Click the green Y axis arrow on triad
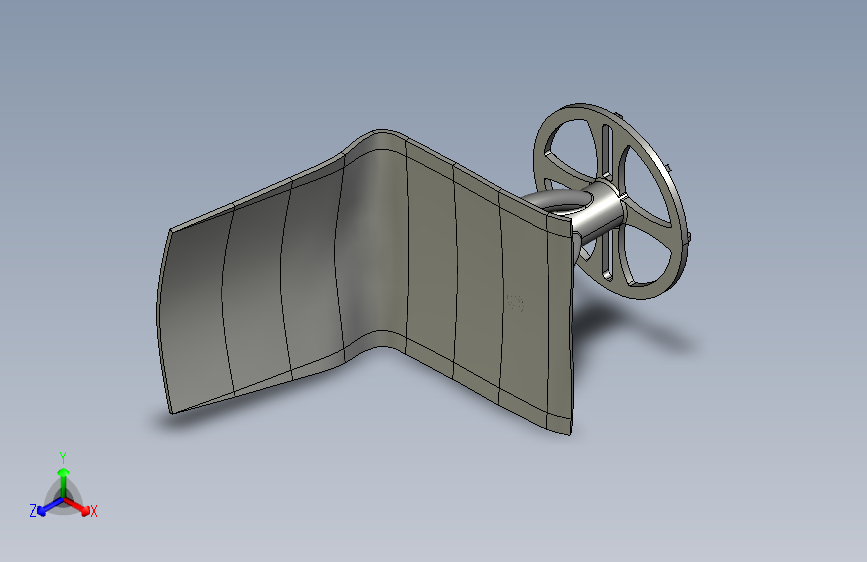Image resolution: width=867 pixels, height=562 pixels. click(x=64, y=481)
